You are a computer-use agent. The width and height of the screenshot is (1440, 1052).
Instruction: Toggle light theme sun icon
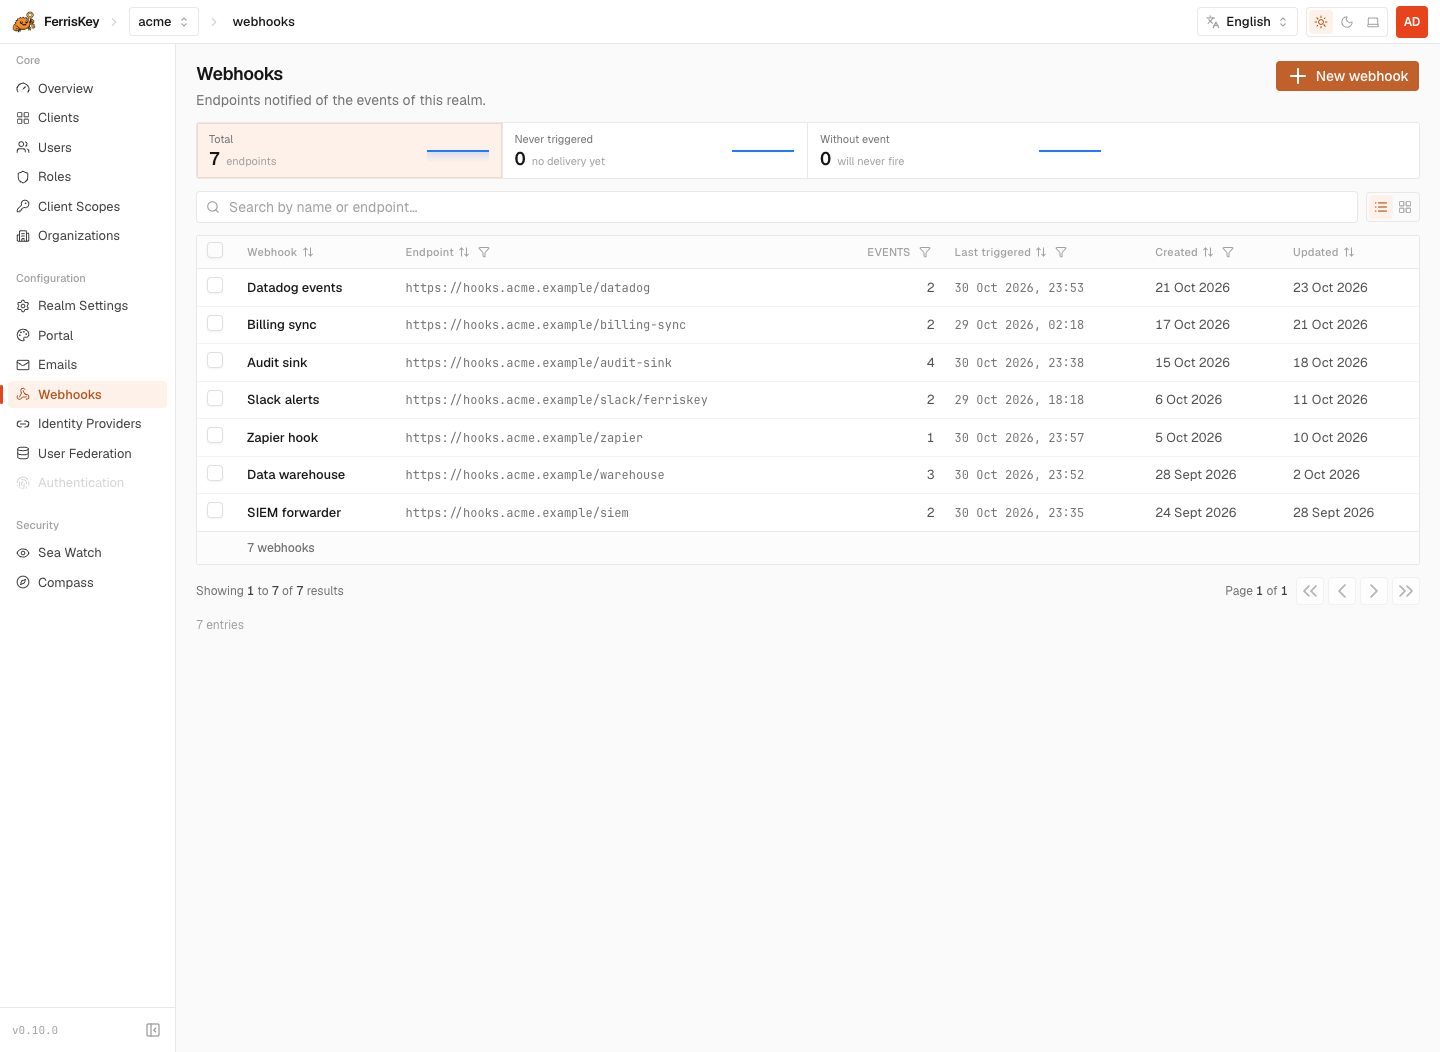pyautogui.click(x=1321, y=22)
